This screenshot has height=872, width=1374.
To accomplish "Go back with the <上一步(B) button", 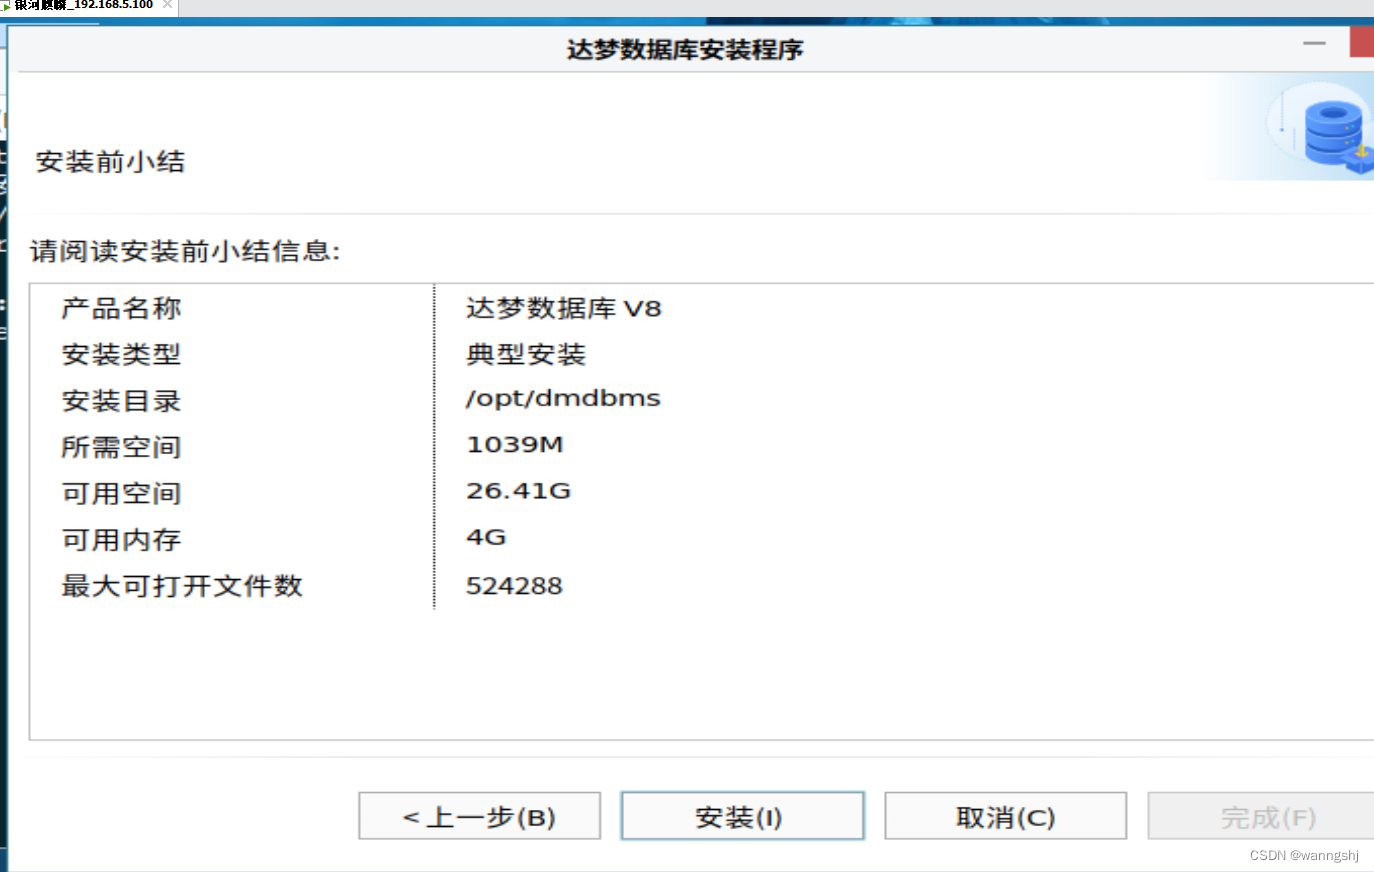I will click(x=479, y=816).
